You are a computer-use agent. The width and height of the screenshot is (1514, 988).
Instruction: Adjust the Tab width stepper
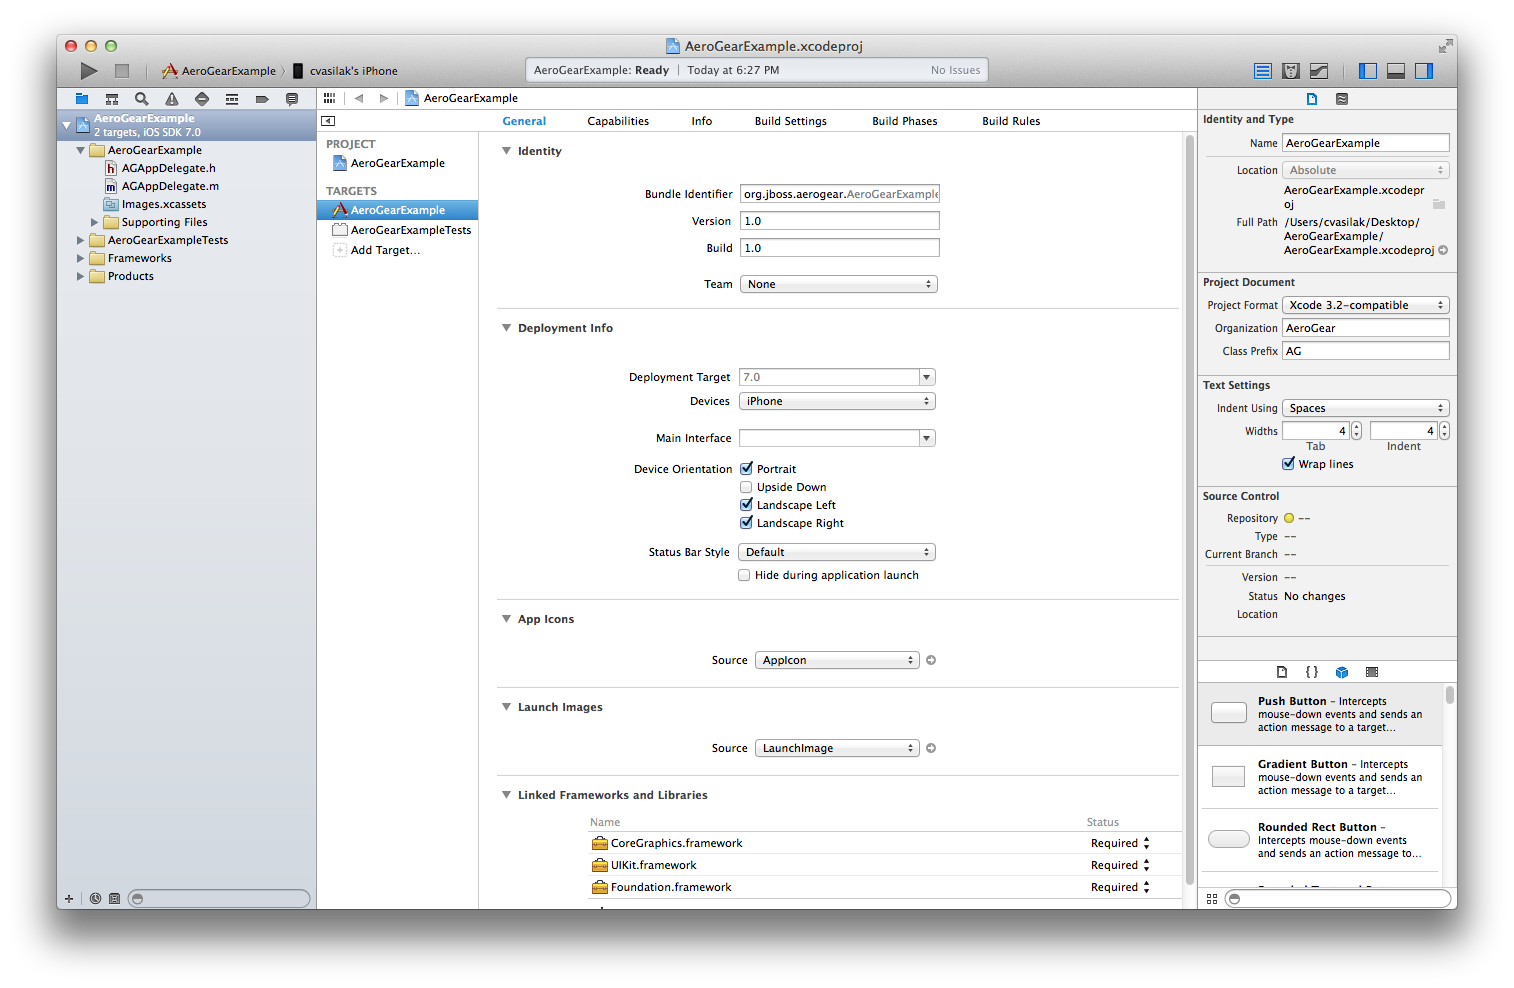[x=1356, y=431]
